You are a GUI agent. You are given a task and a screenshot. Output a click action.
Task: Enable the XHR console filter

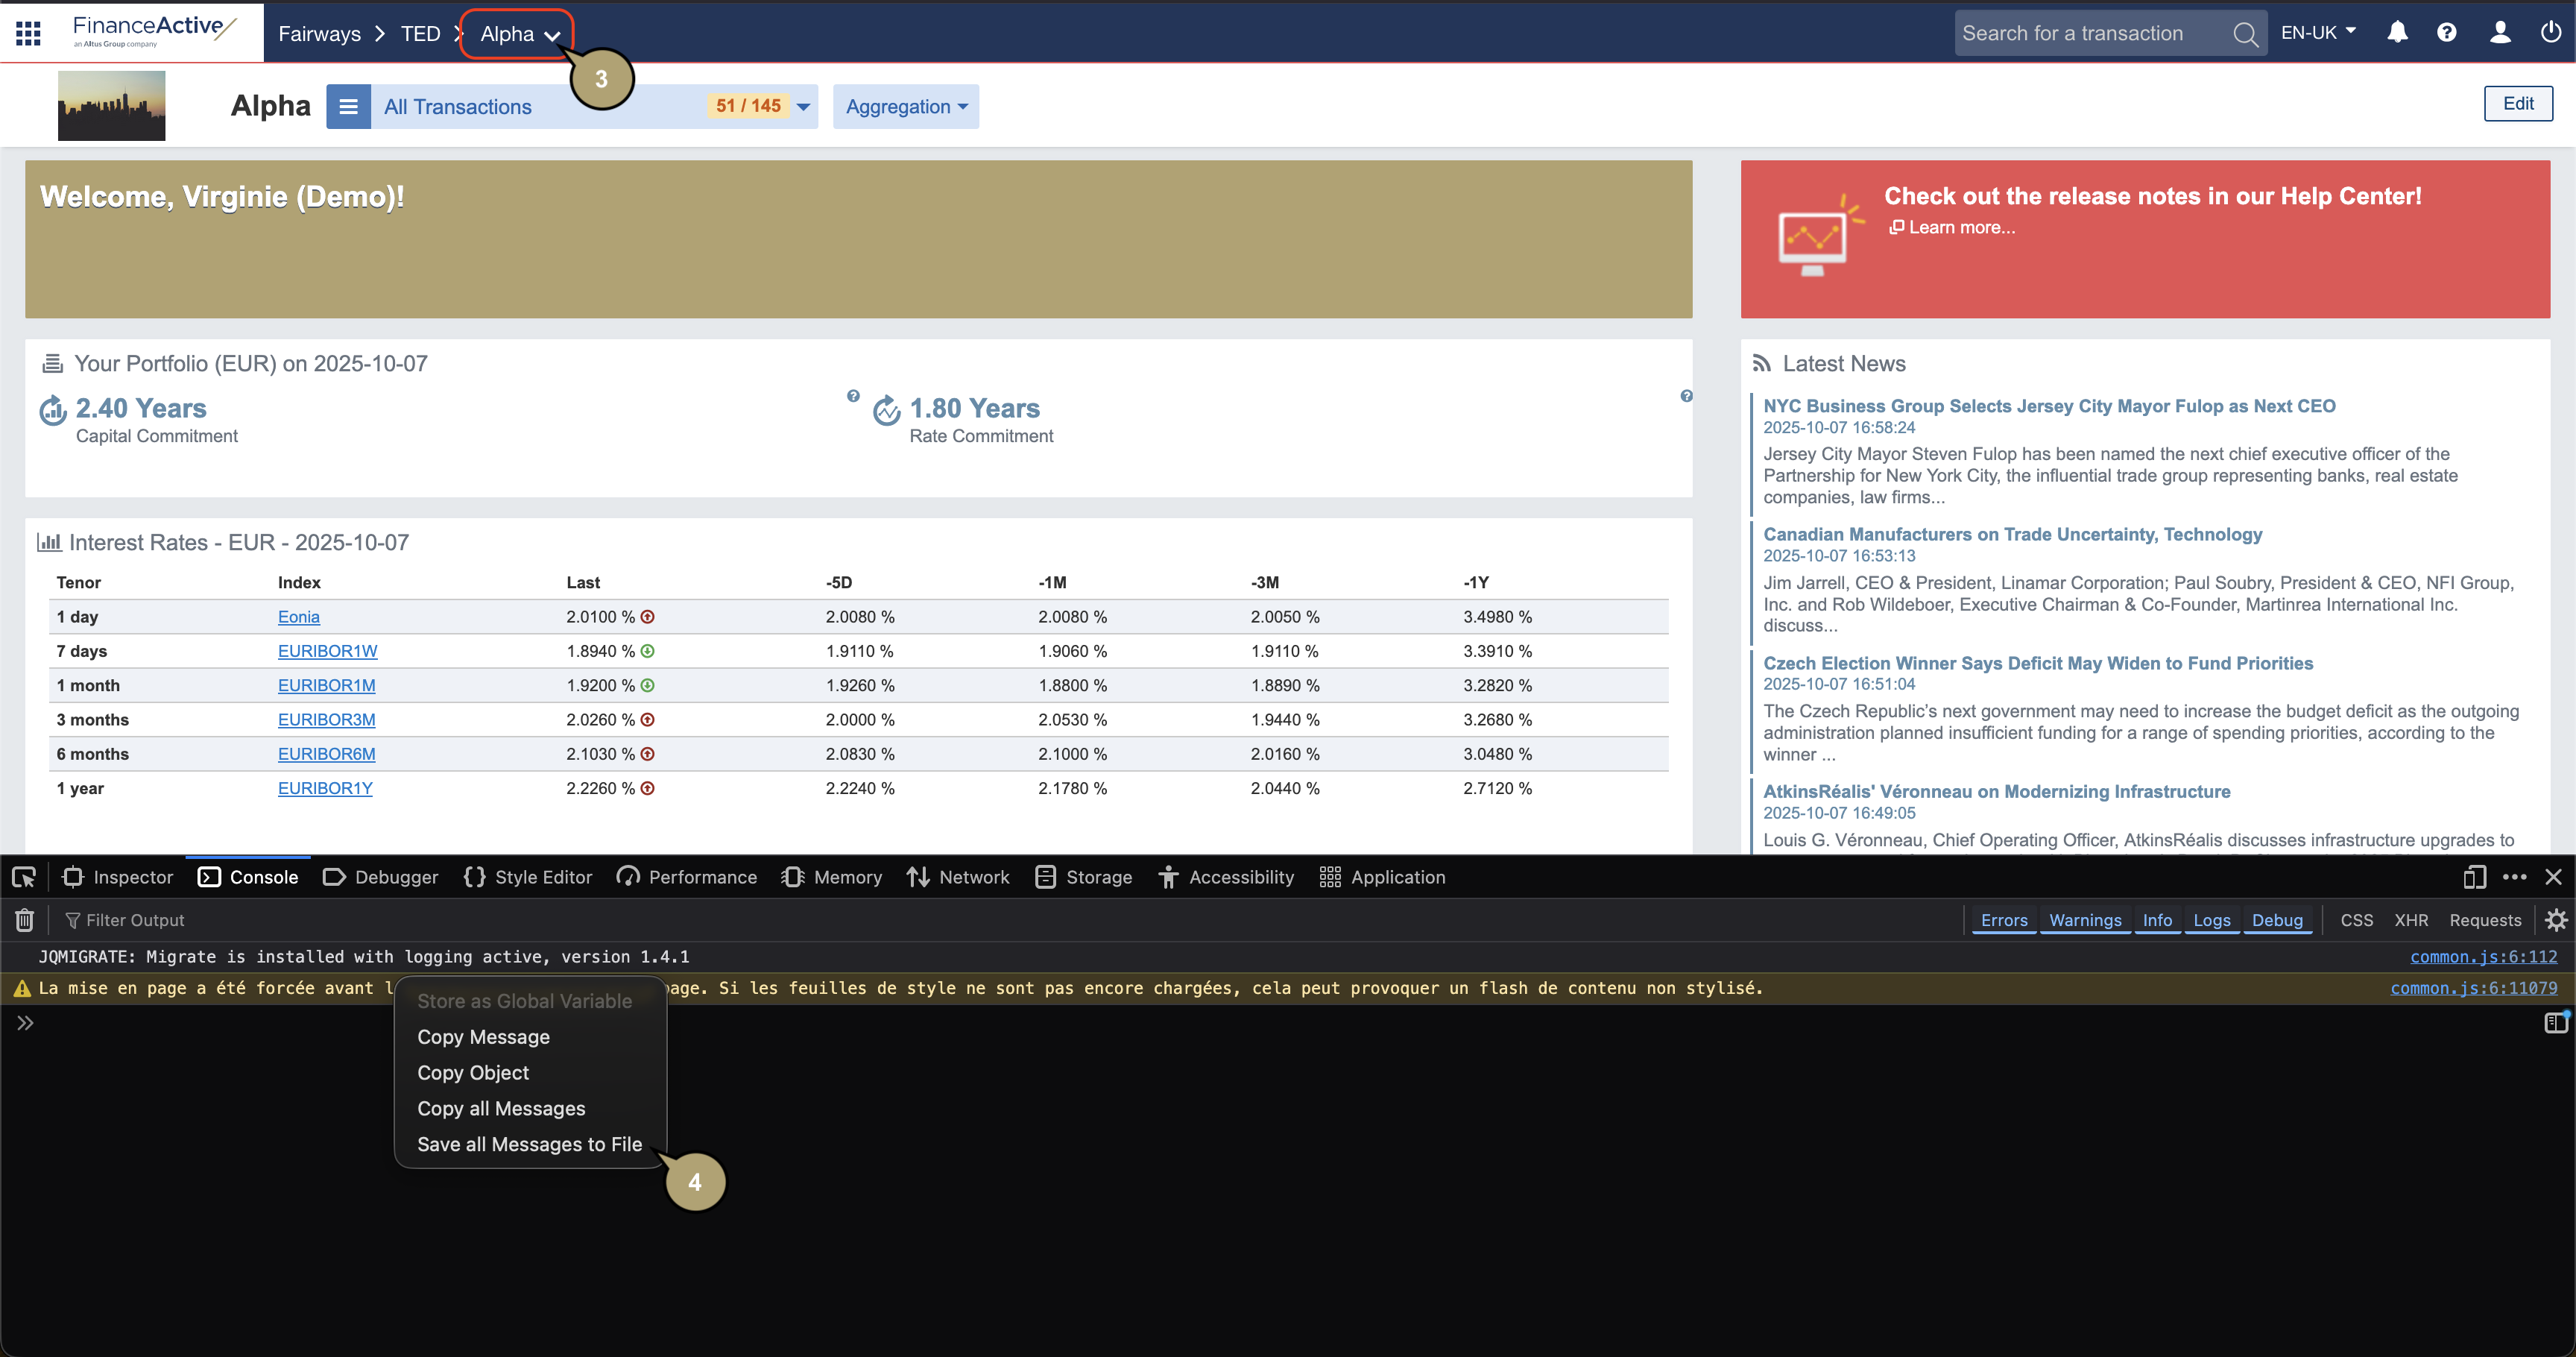[2410, 920]
